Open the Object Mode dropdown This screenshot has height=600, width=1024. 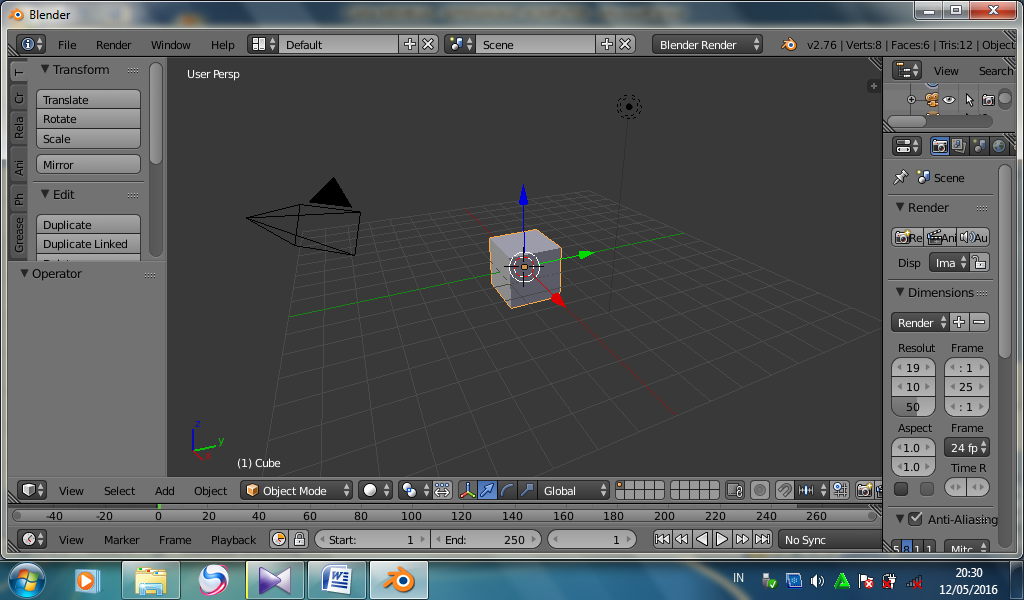tap(296, 490)
